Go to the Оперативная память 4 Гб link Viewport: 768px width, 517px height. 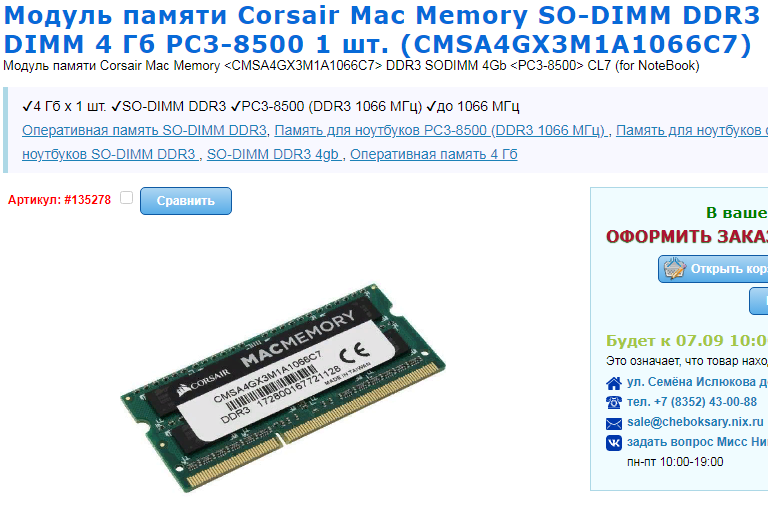[x=433, y=154]
